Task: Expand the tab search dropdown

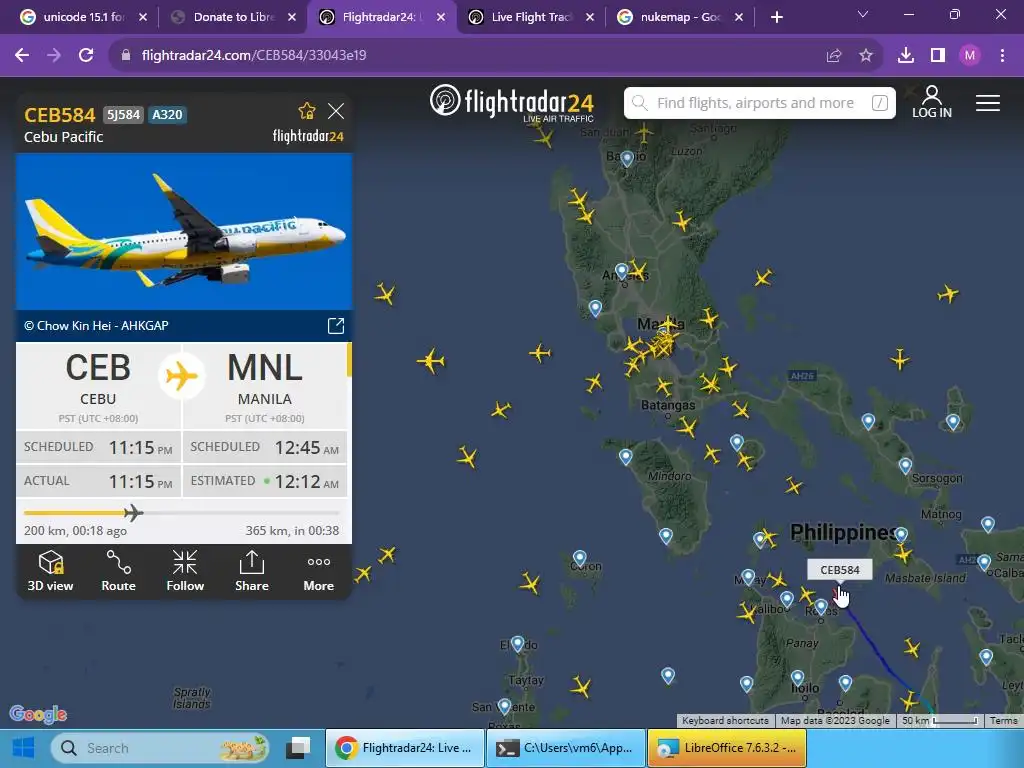Action: pos(863,14)
